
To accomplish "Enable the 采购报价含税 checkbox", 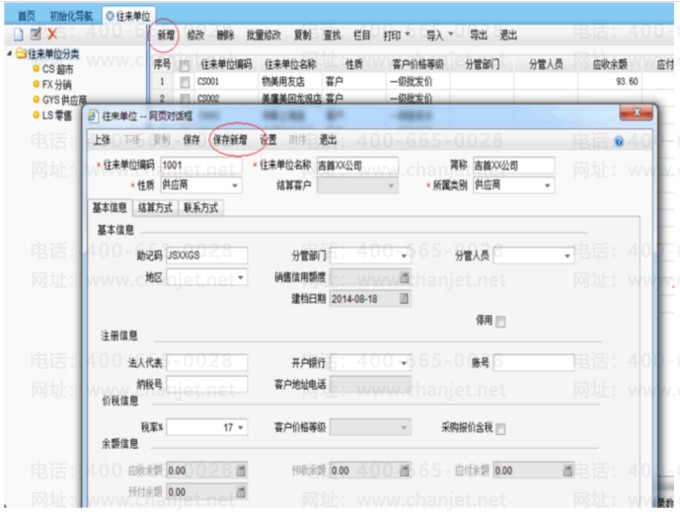I will [x=500, y=429].
